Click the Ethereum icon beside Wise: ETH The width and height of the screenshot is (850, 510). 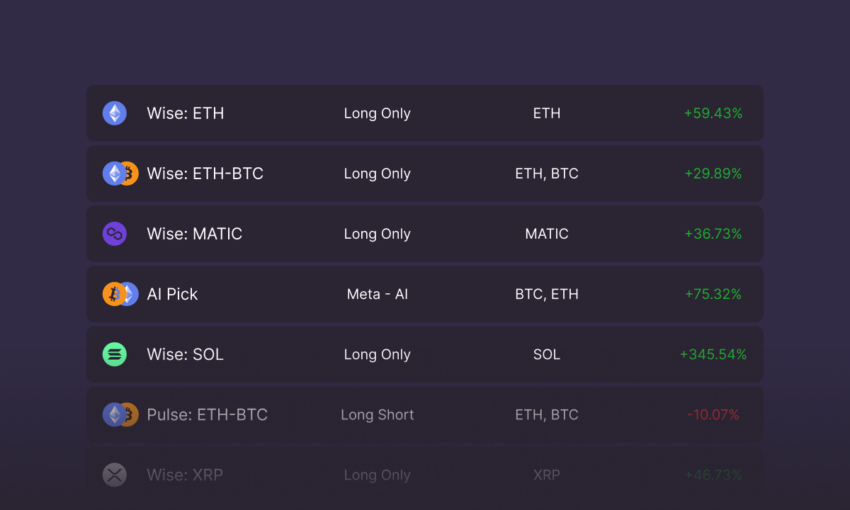coord(114,113)
